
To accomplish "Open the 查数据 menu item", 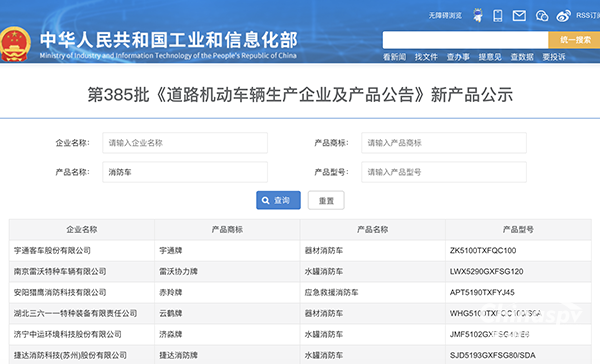I will [x=522, y=57].
